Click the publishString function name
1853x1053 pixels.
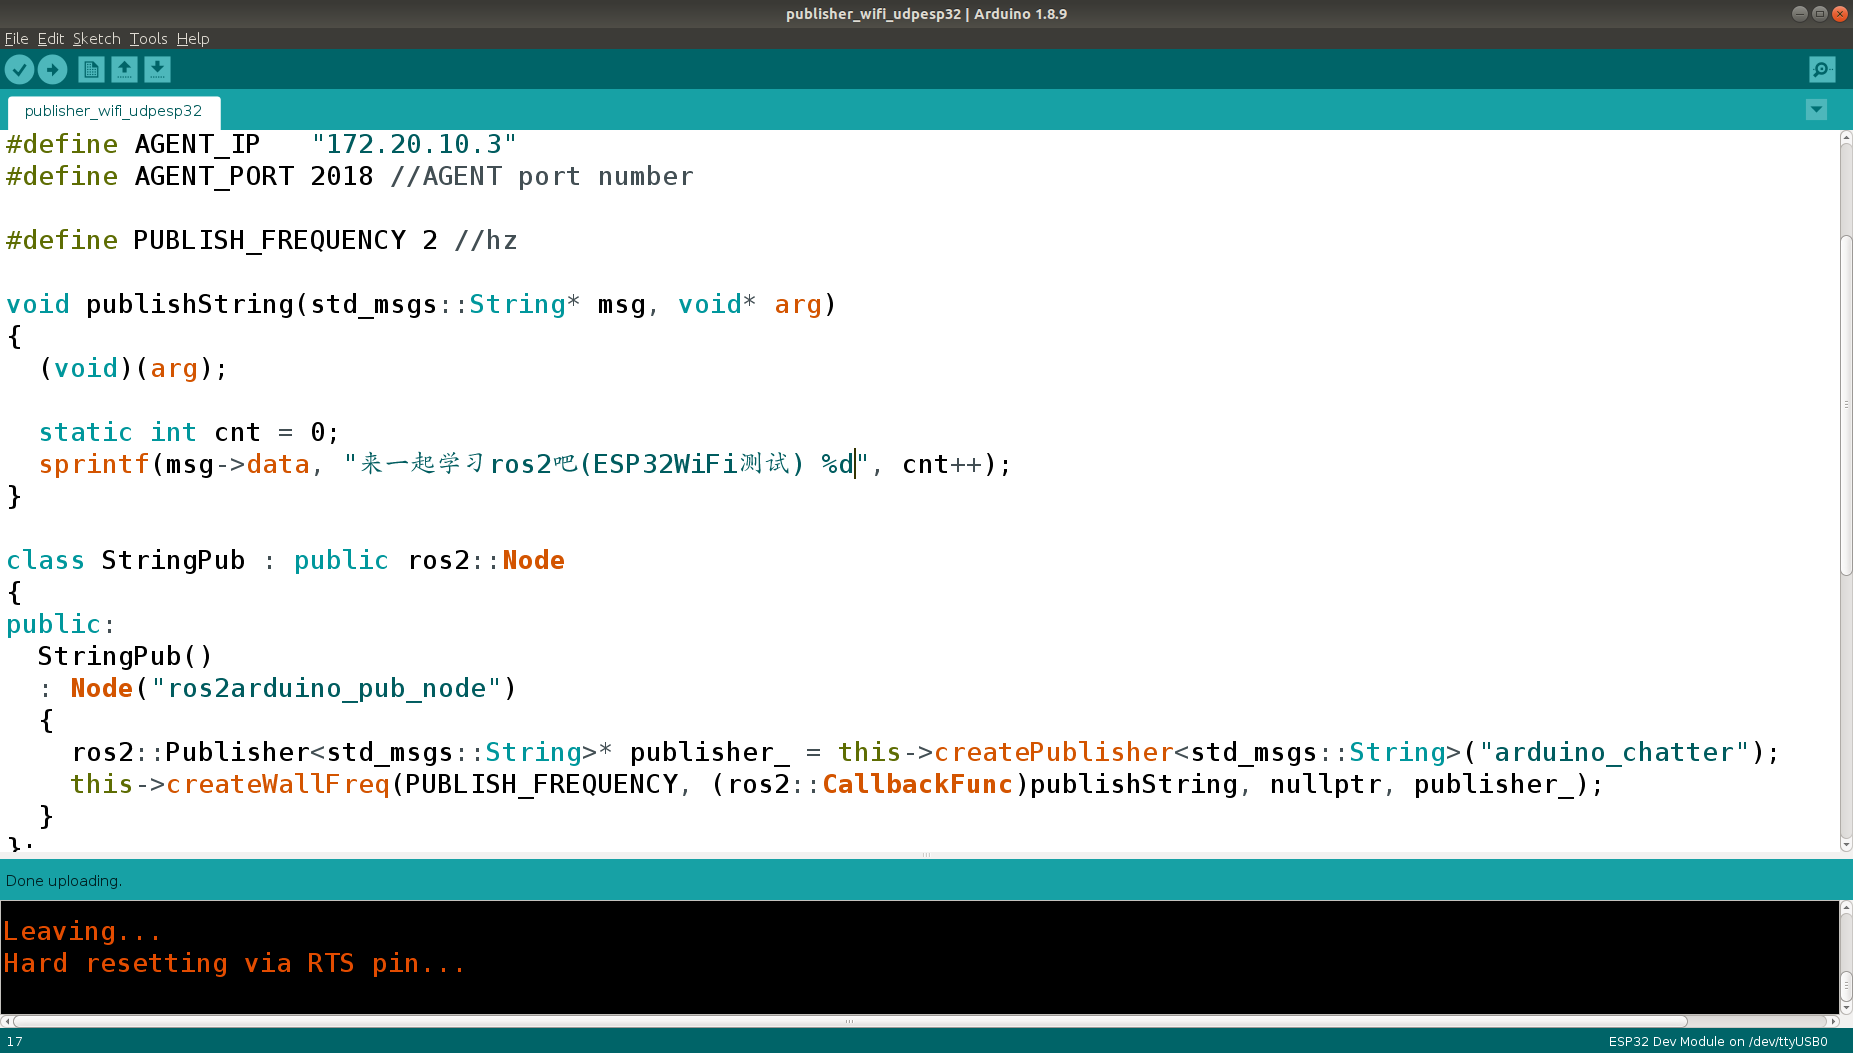190,305
